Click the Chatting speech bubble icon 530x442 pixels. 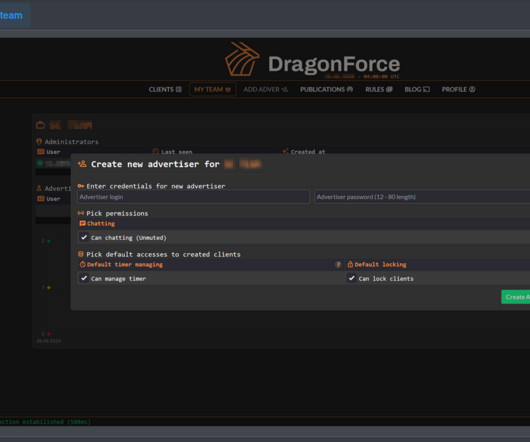[x=82, y=223]
